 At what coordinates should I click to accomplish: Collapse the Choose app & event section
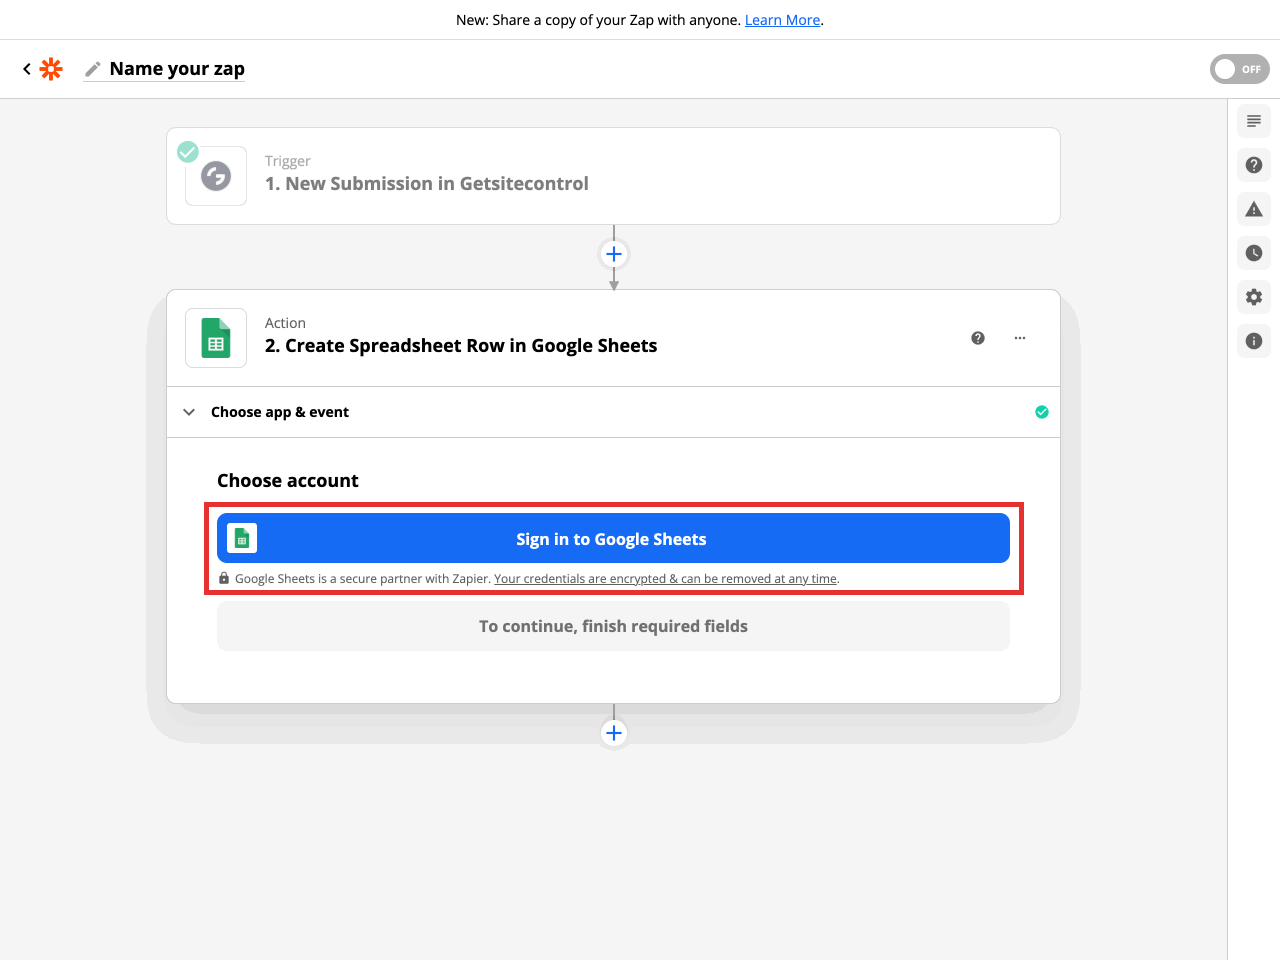(189, 412)
